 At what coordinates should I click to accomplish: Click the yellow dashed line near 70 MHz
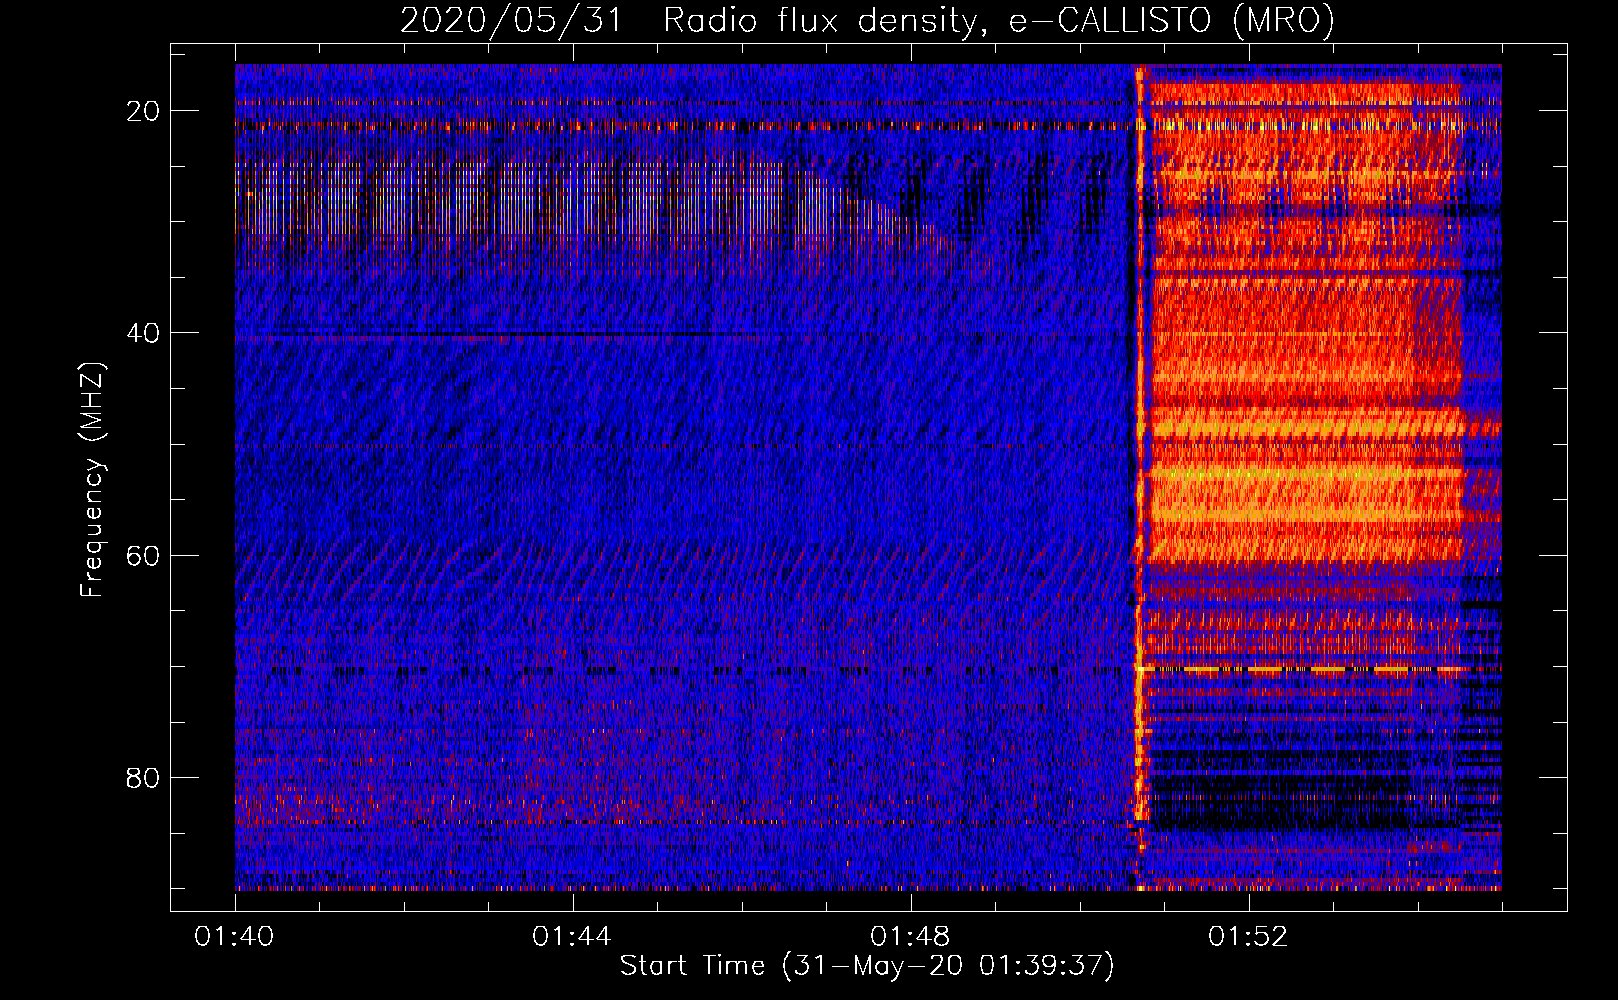[1301, 668]
